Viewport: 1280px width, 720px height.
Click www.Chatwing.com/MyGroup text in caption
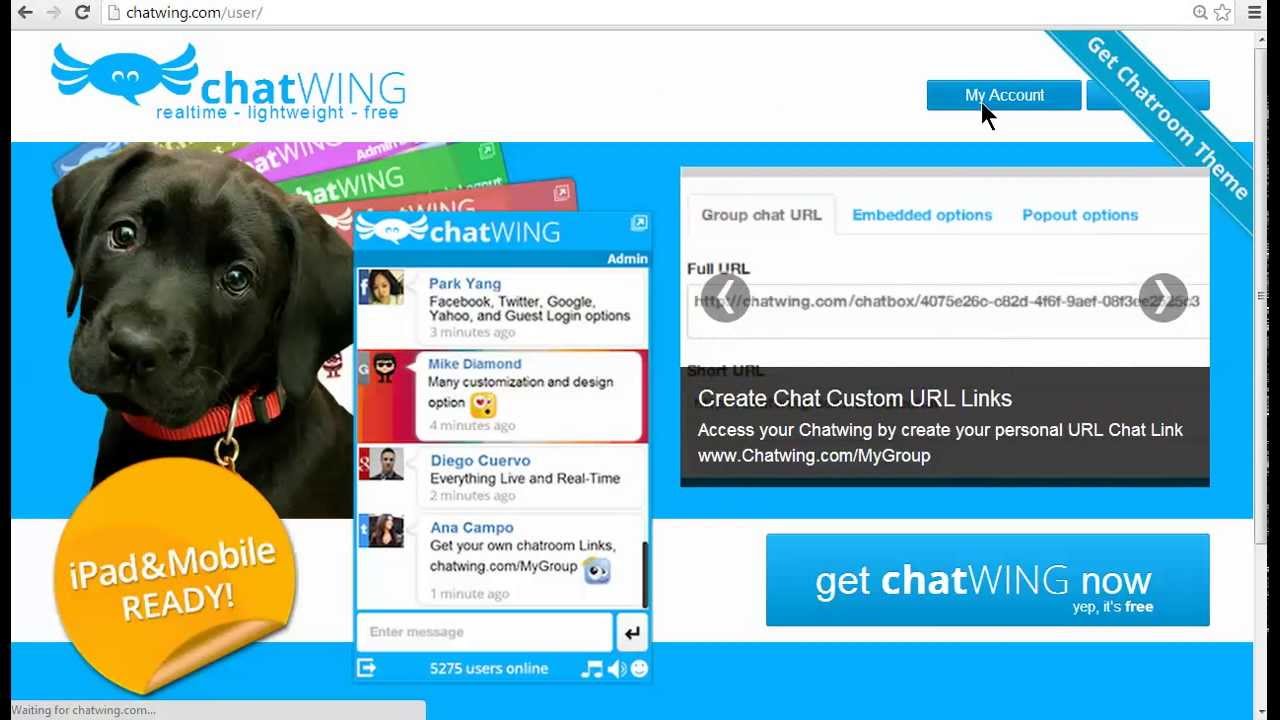pyautogui.click(x=814, y=456)
